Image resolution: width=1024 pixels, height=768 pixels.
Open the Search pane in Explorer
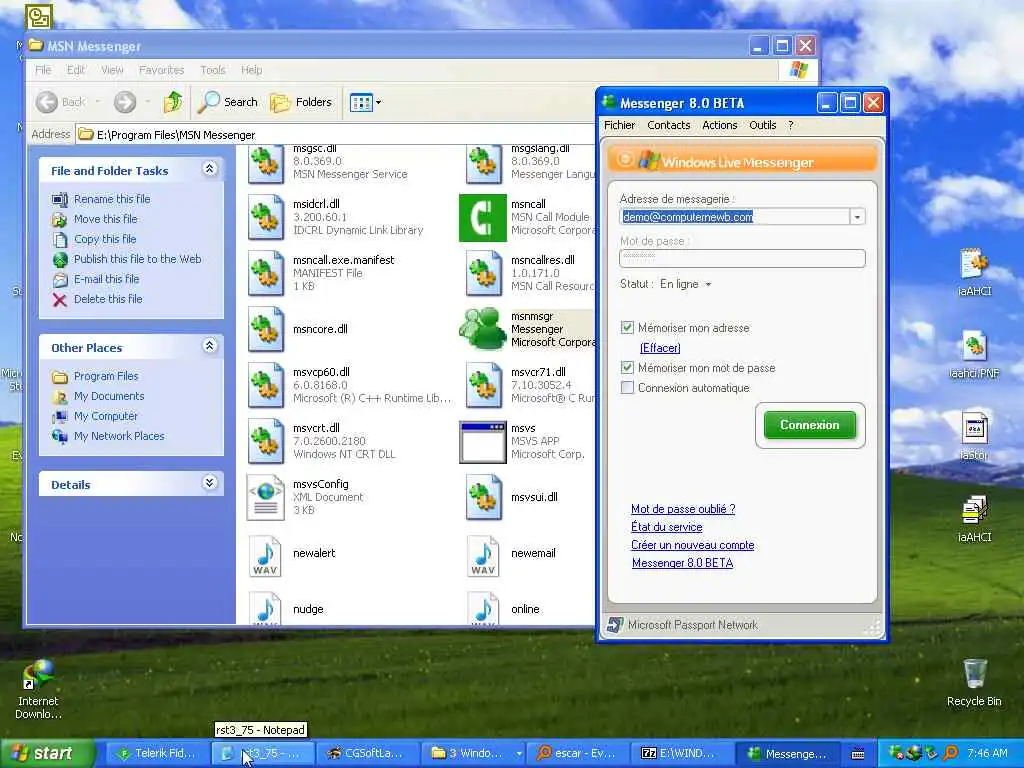pyautogui.click(x=228, y=102)
